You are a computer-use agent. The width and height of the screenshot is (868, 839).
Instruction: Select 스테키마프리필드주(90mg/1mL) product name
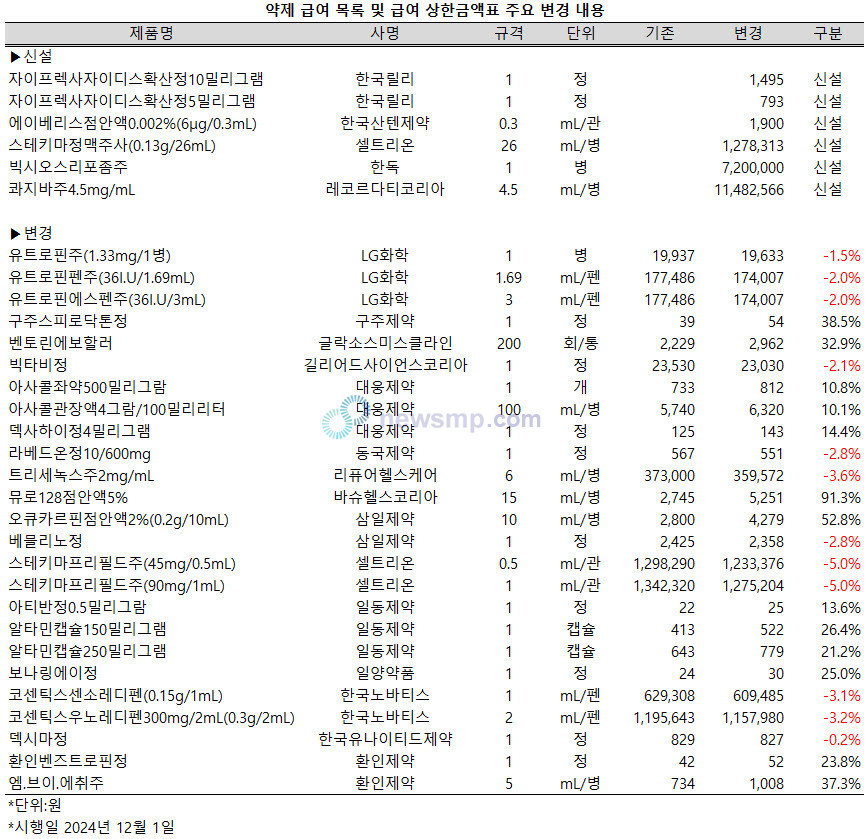click(x=116, y=586)
